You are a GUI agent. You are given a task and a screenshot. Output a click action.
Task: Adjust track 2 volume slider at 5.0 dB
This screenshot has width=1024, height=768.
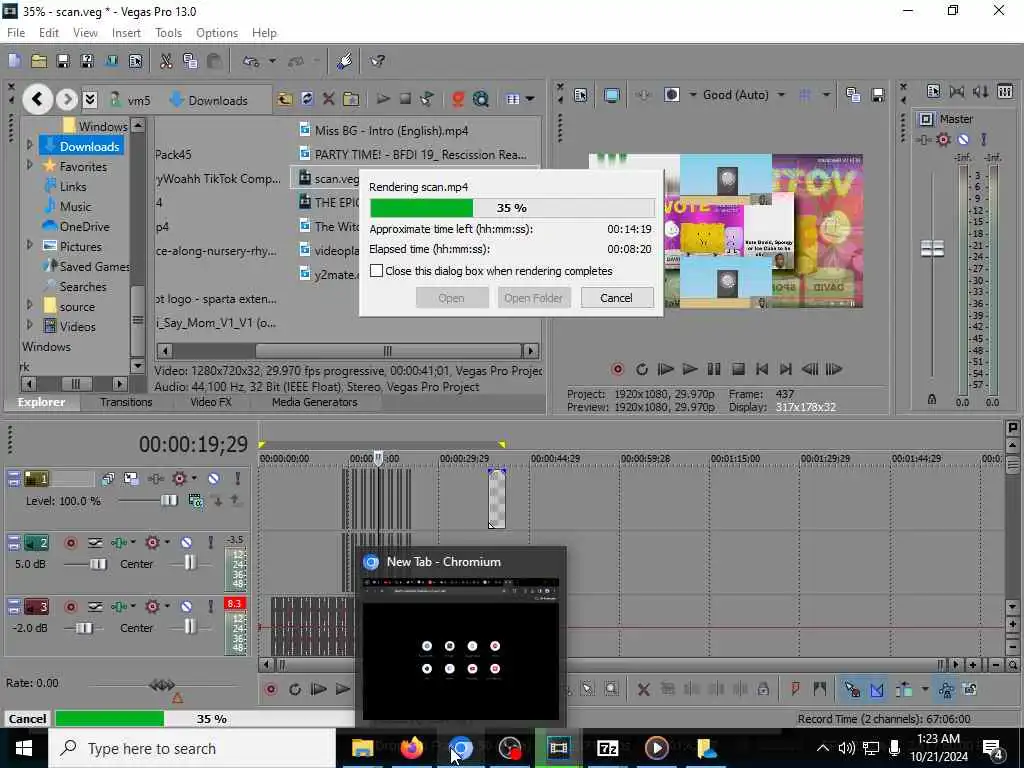point(98,564)
